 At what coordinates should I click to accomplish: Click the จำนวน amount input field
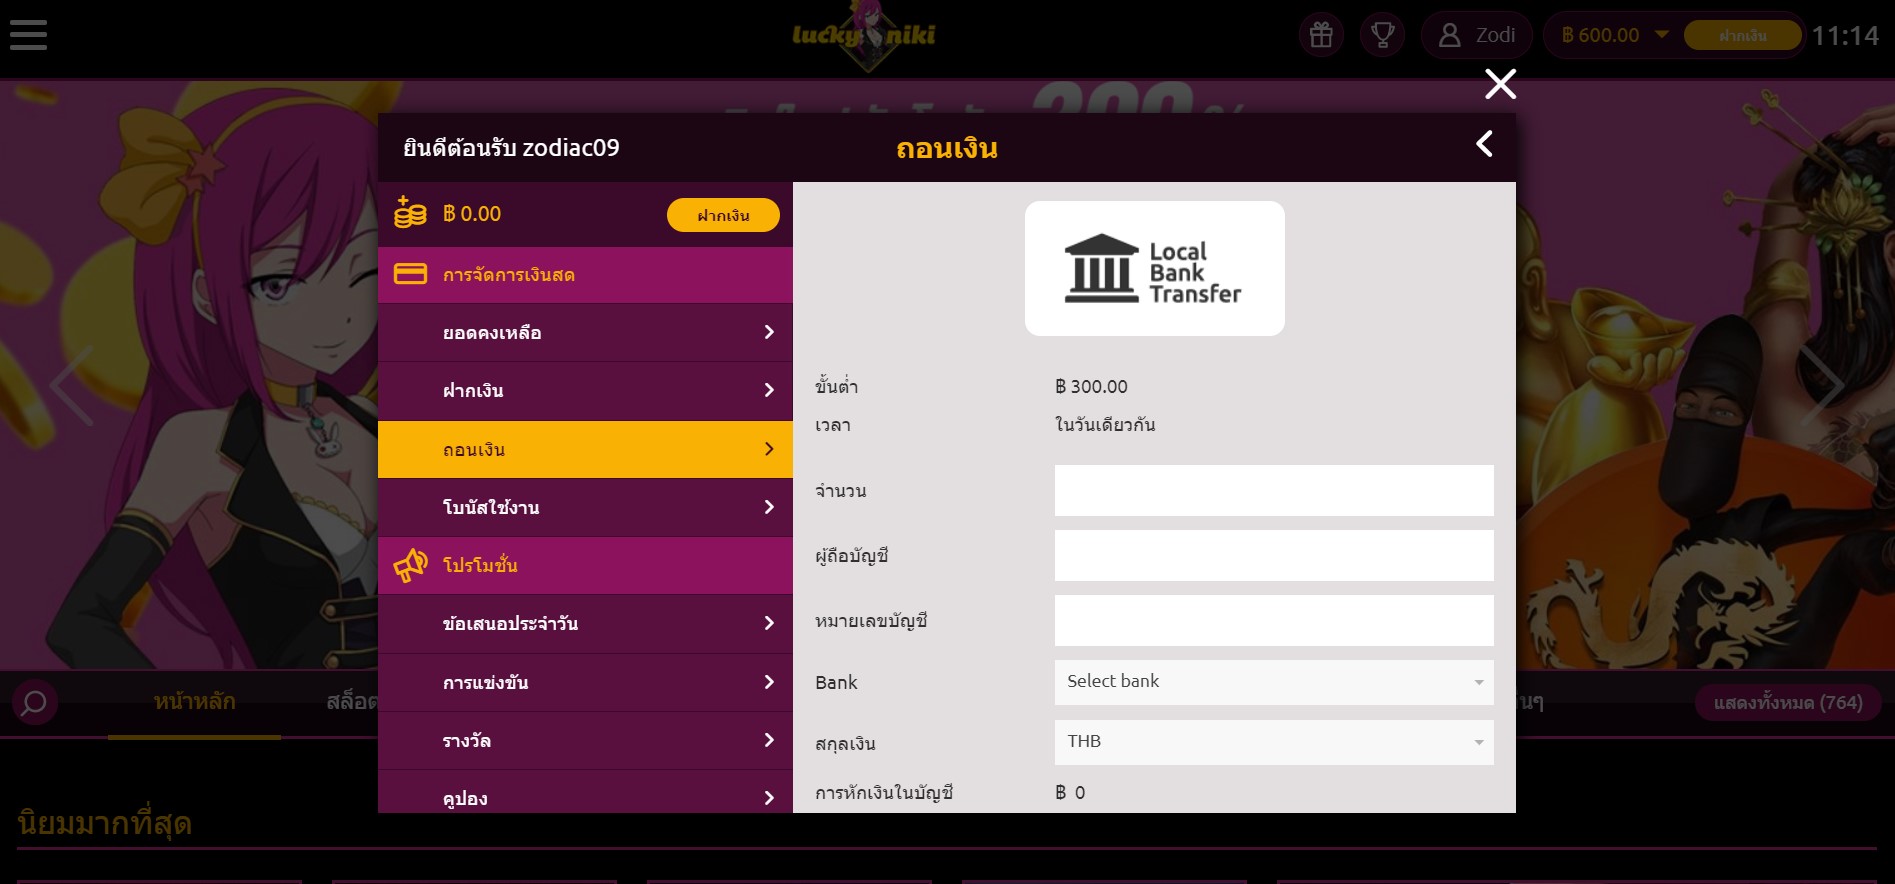point(1273,490)
